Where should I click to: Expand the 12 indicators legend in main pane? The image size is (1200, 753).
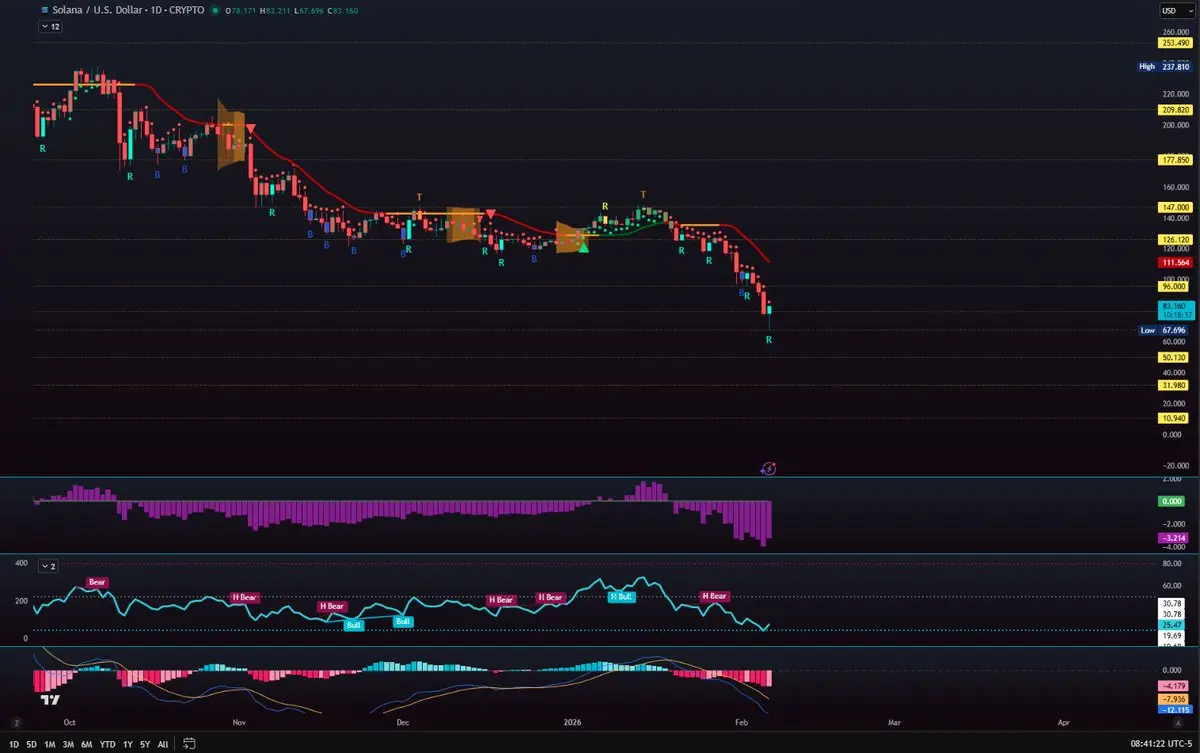49,27
